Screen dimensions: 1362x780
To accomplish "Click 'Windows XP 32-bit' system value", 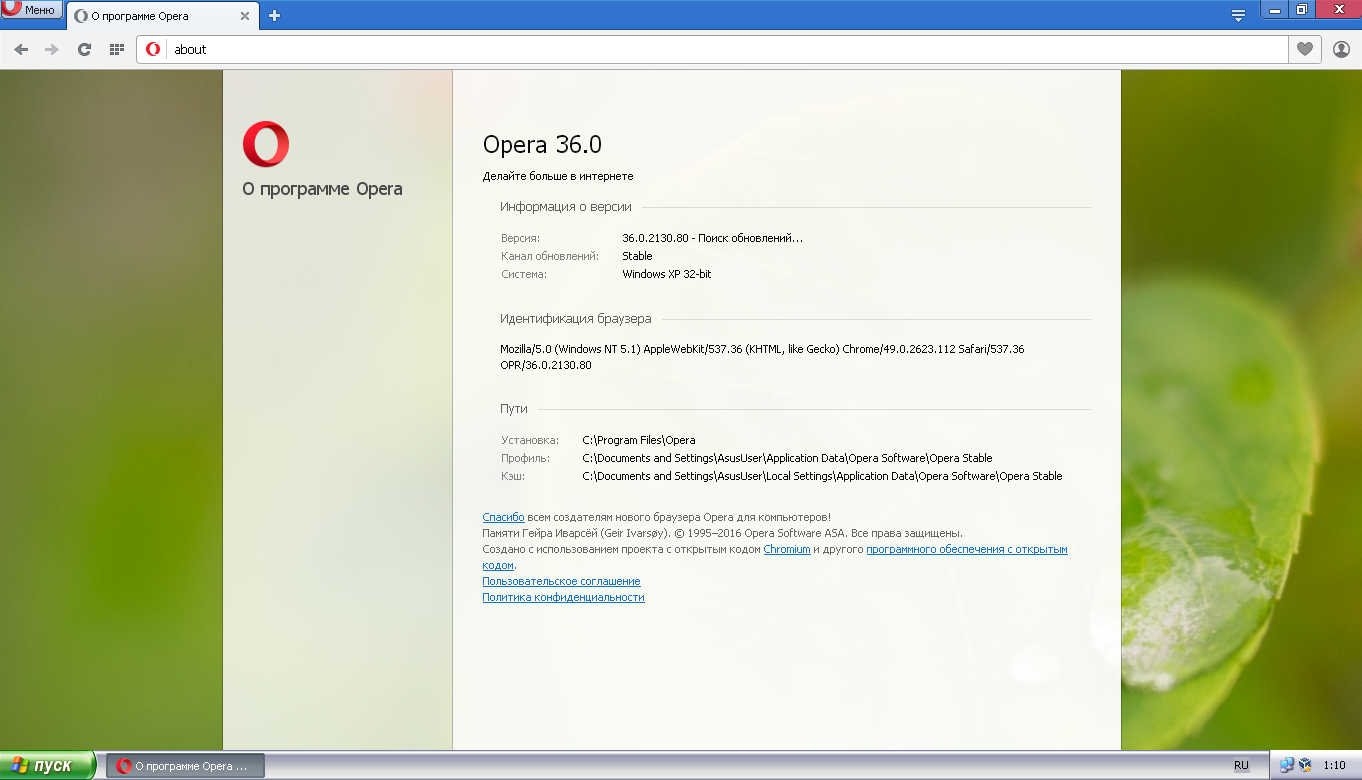I will coord(667,274).
